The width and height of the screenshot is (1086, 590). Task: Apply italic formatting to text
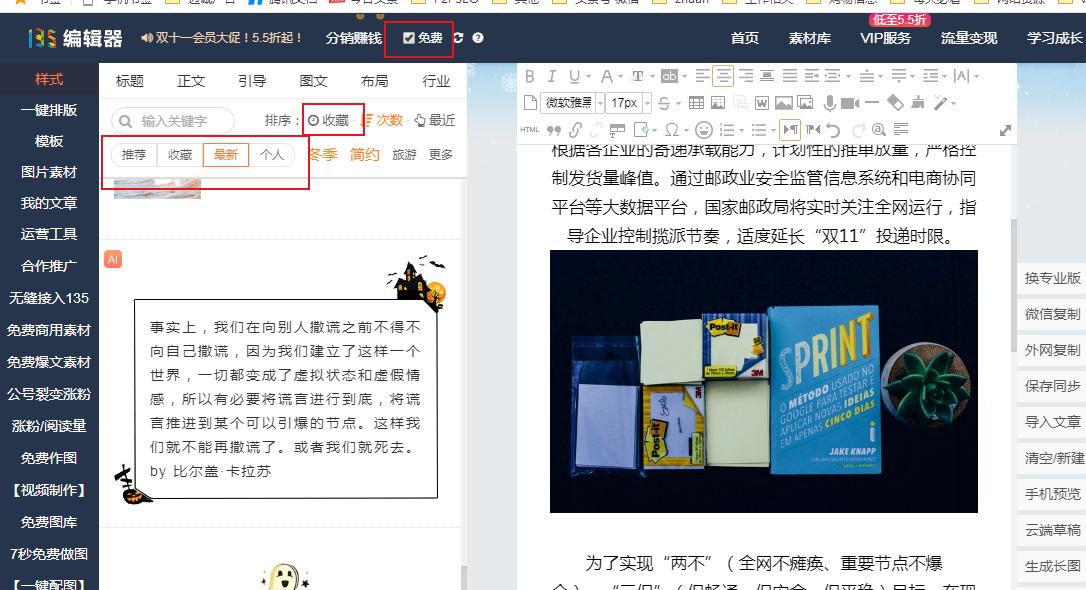coord(551,77)
